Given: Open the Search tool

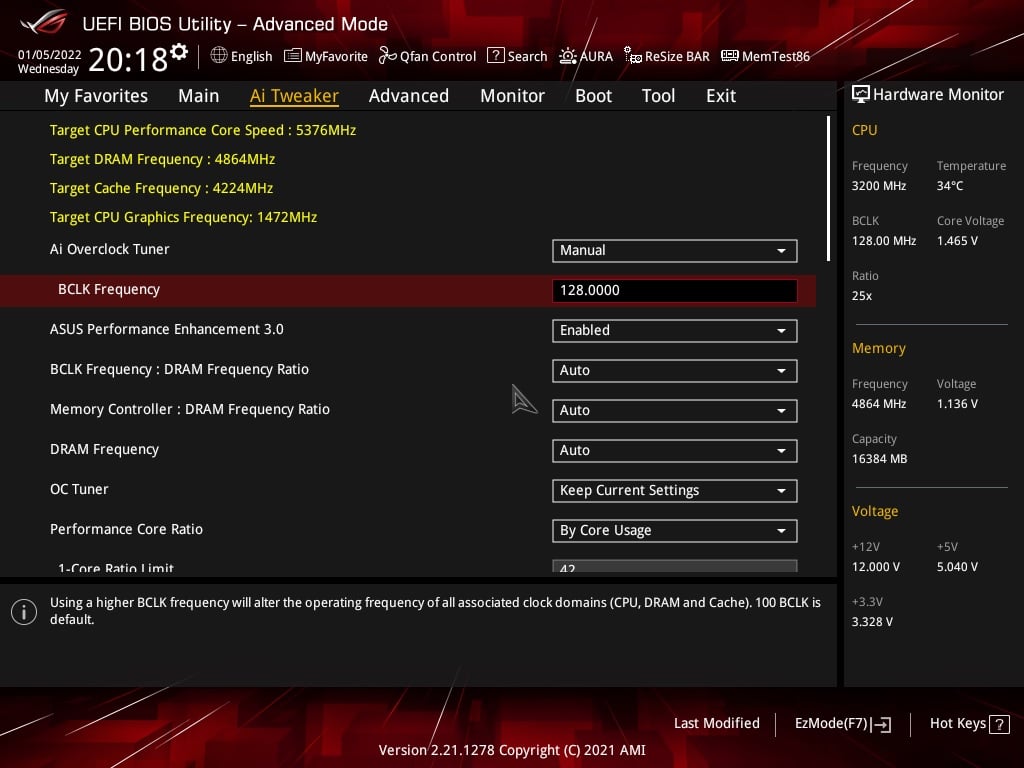Looking at the screenshot, I should click(516, 56).
